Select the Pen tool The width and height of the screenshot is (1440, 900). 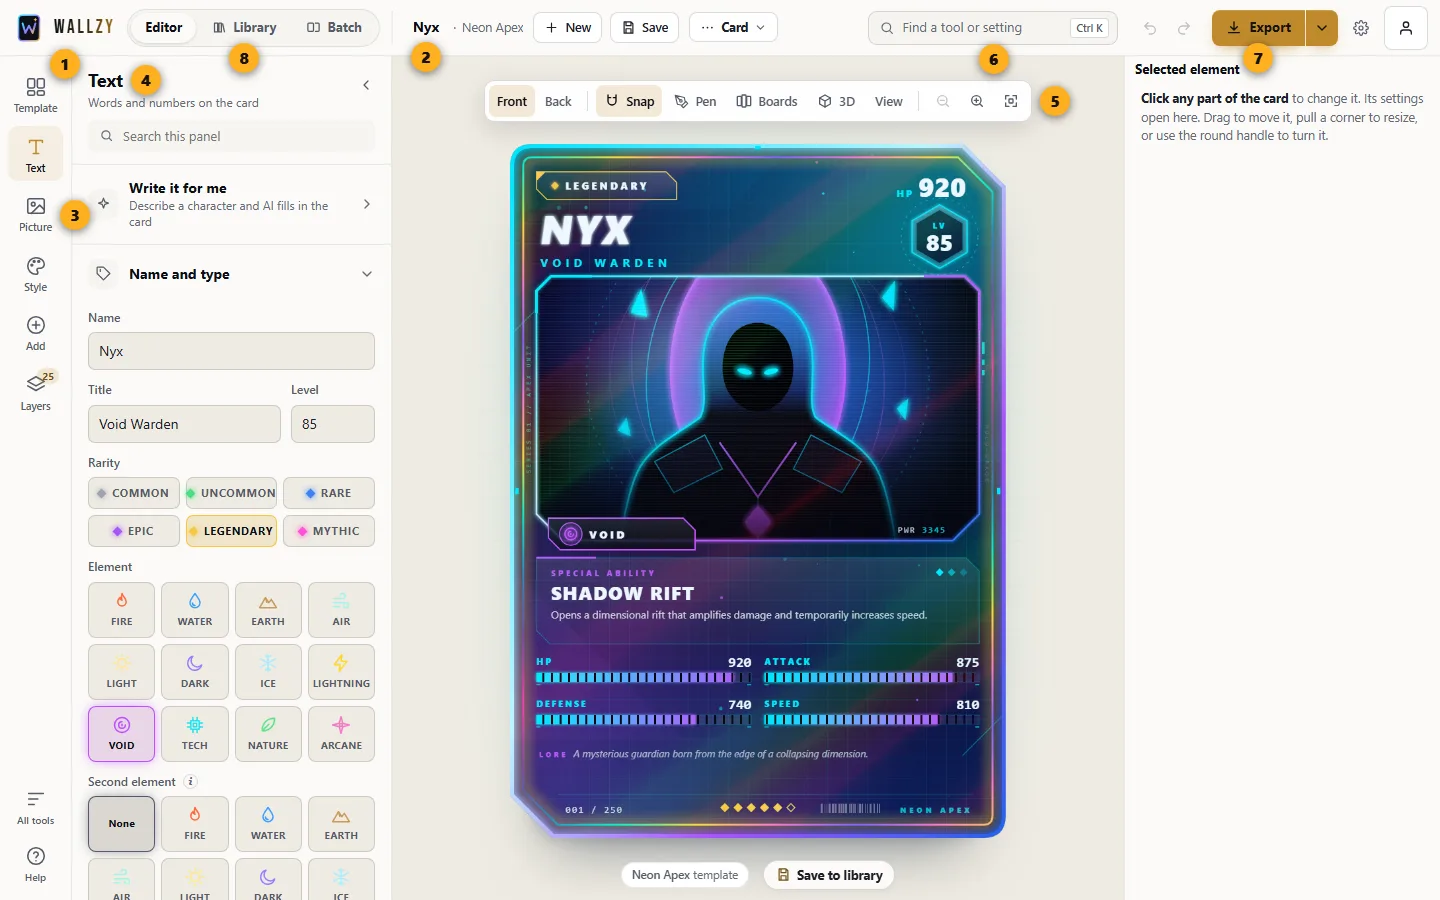click(x=695, y=101)
